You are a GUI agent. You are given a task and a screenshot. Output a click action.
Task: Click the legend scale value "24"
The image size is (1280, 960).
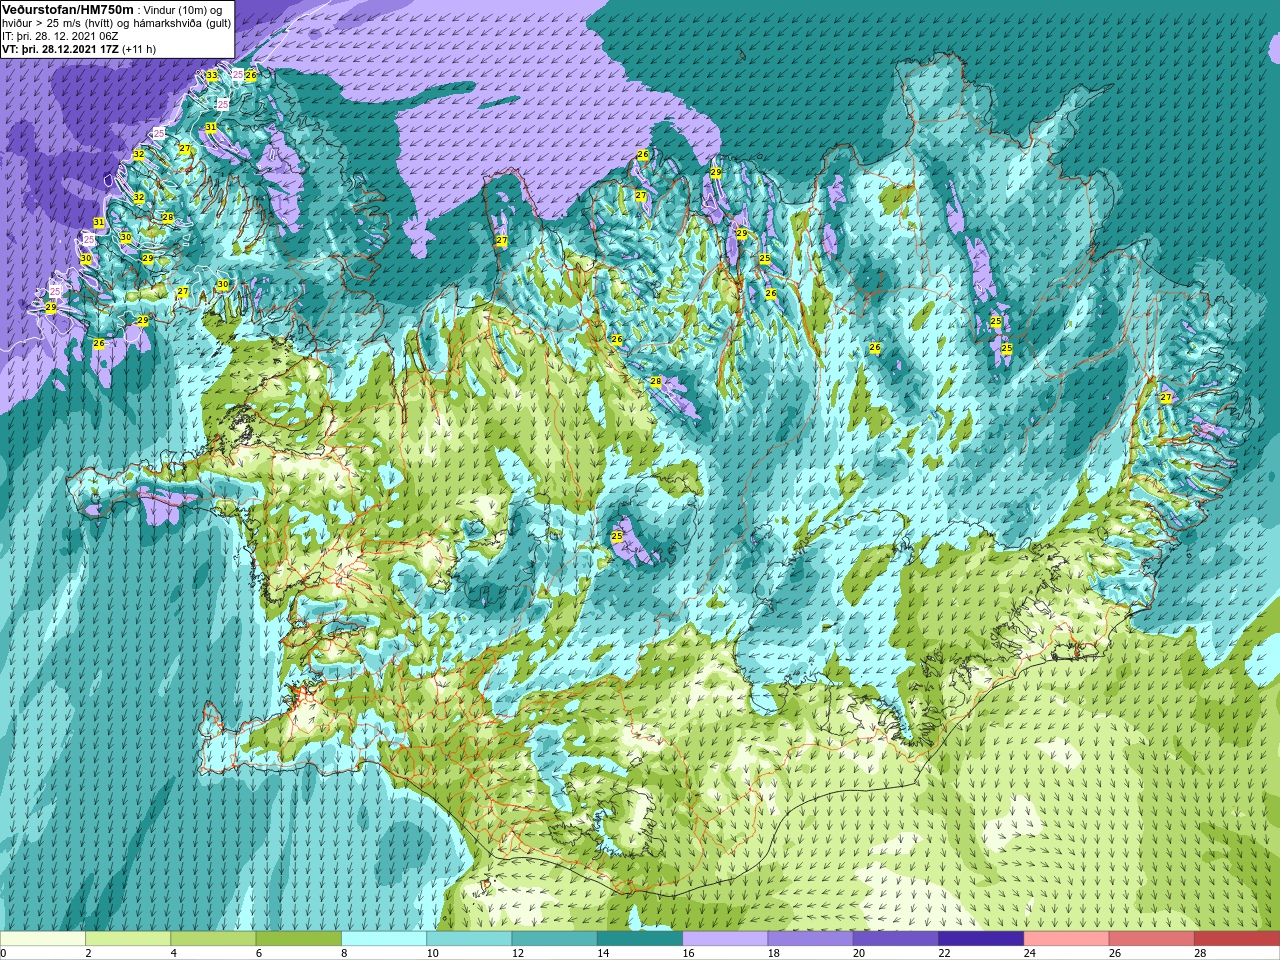click(1030, 953)
